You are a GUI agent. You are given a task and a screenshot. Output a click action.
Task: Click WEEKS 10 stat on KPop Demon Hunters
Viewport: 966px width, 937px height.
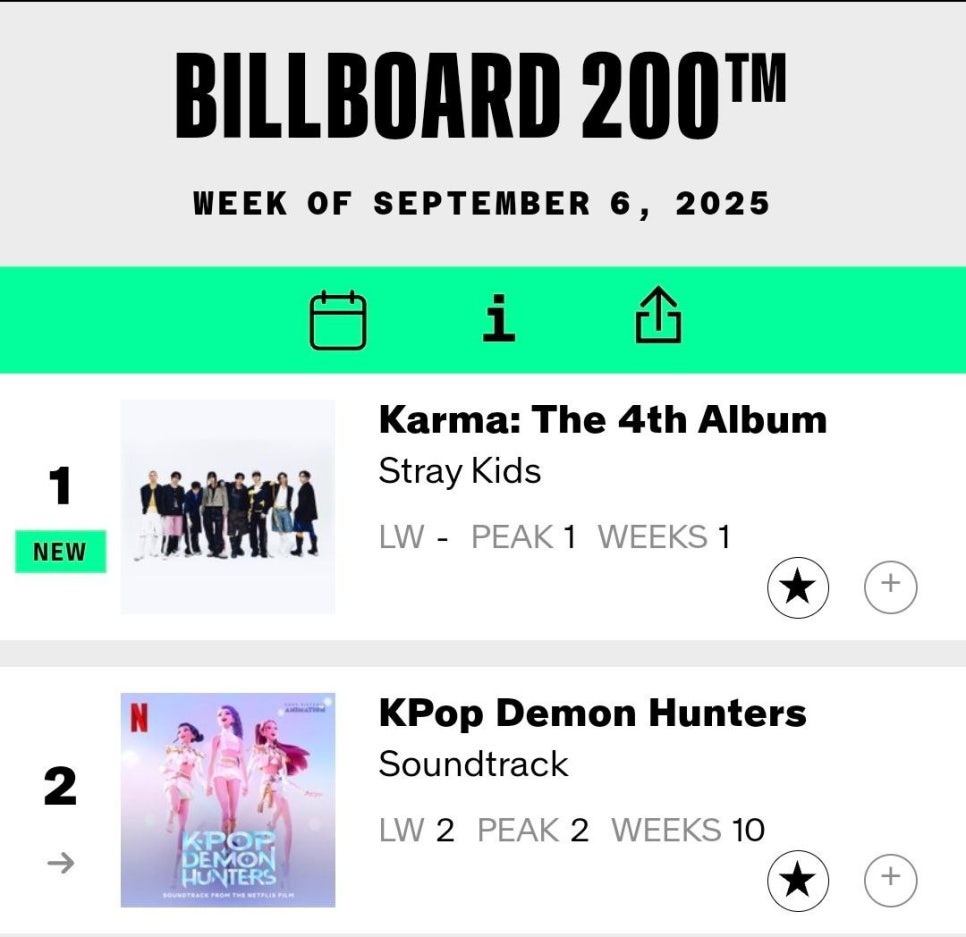point(688,830)
